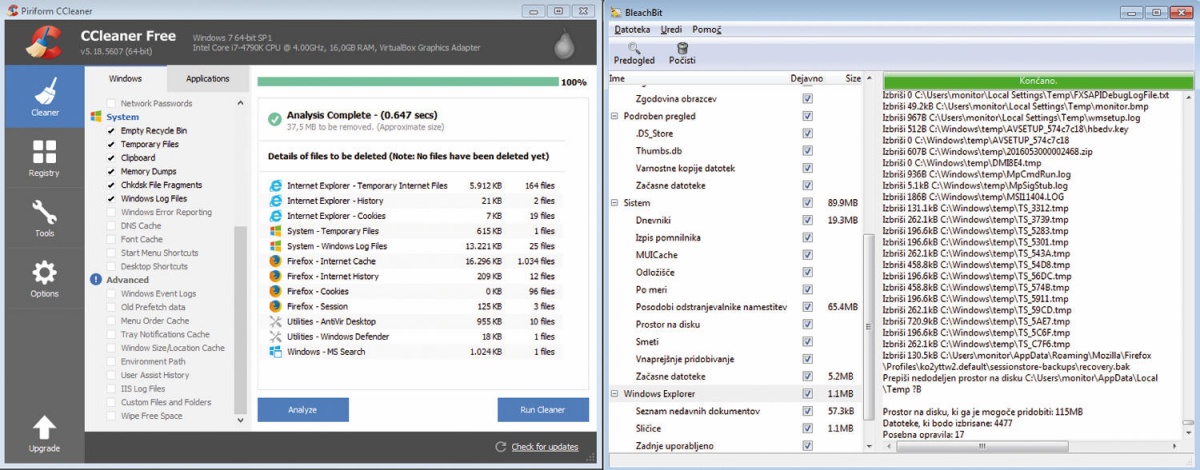Viewport: 1200px width, 470px height.
Task: Click the Piriform pear icon in header
Action: 566,44
